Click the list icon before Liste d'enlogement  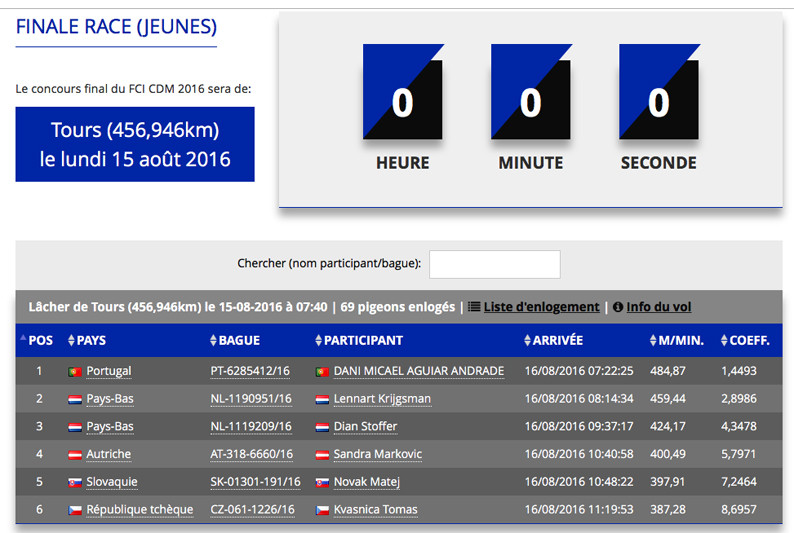[474, 307]
